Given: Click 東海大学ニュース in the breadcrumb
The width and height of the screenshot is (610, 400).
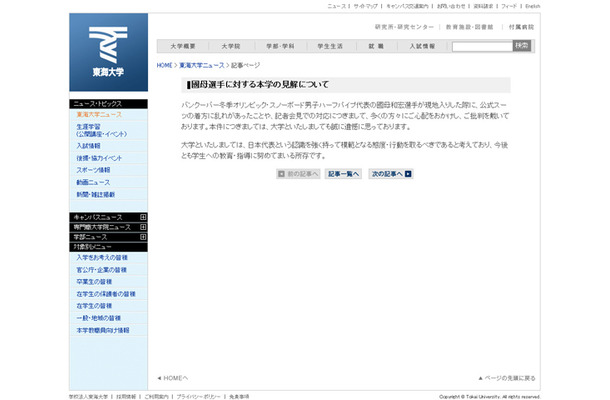Looking at the screenshot, I should (x=202, y=65).
